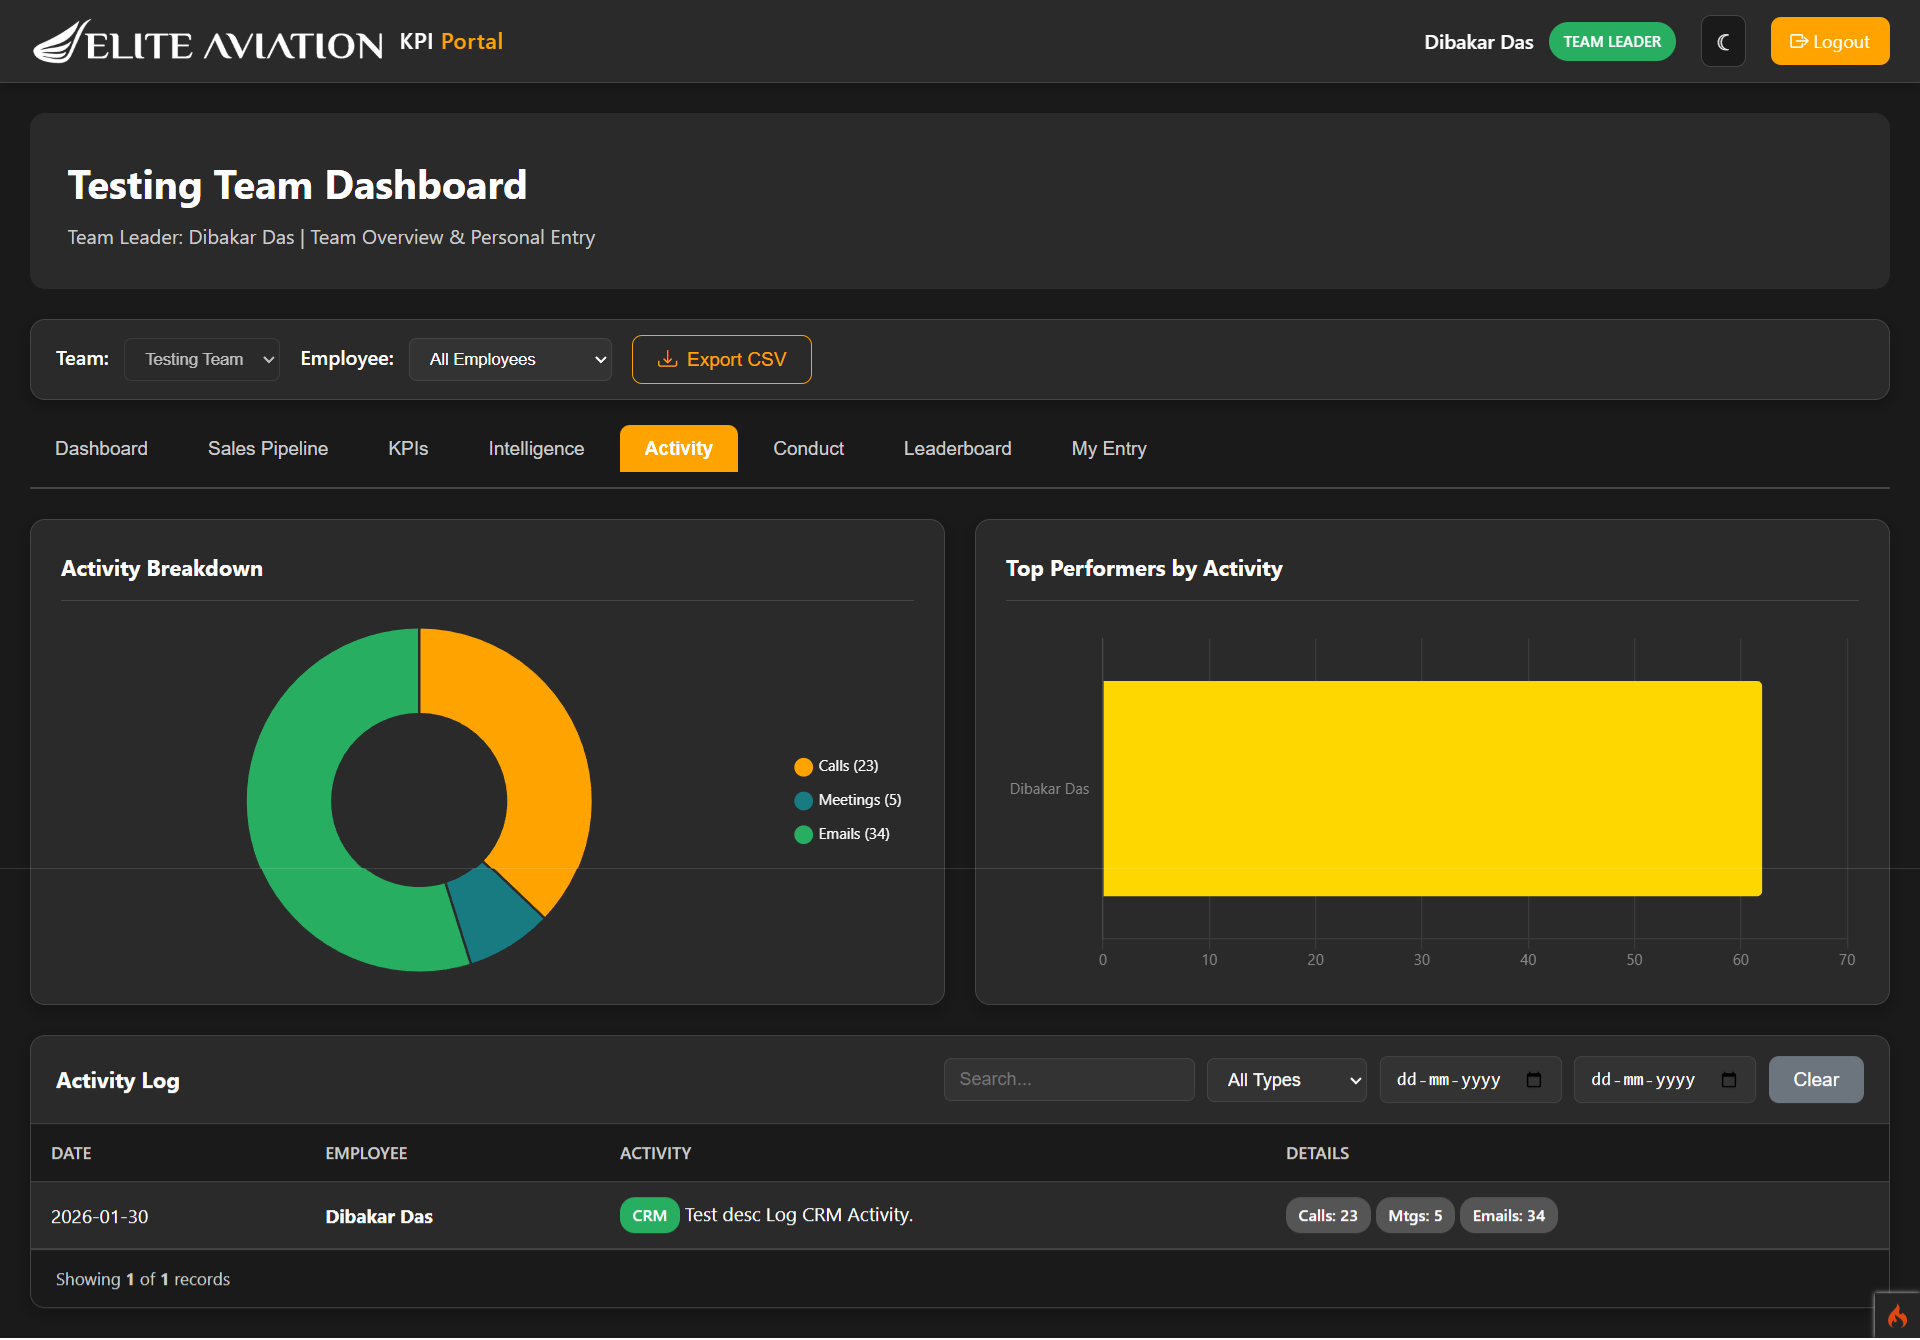The image size is (1920, 1340).
Task: Toggle dark mode moon icon
Action: [x=1723, y=42]
